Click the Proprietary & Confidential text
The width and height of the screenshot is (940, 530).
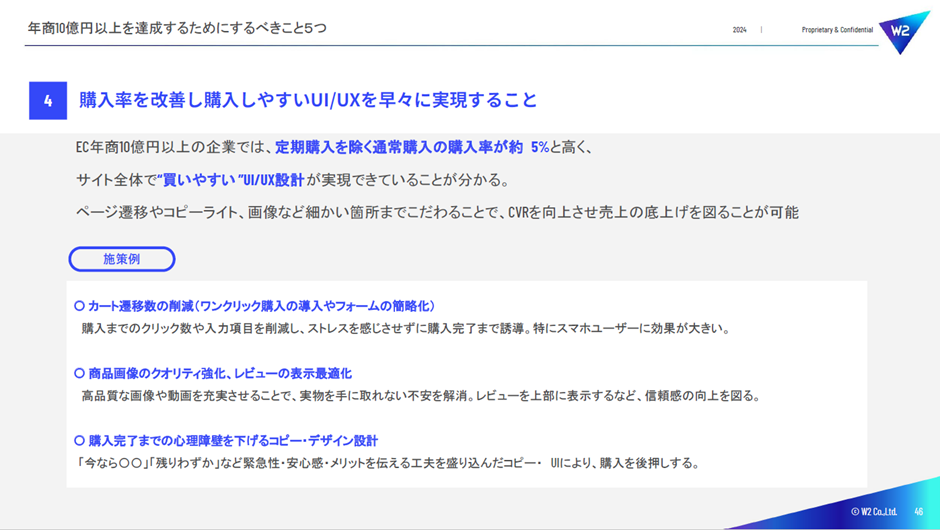(837, 29)
